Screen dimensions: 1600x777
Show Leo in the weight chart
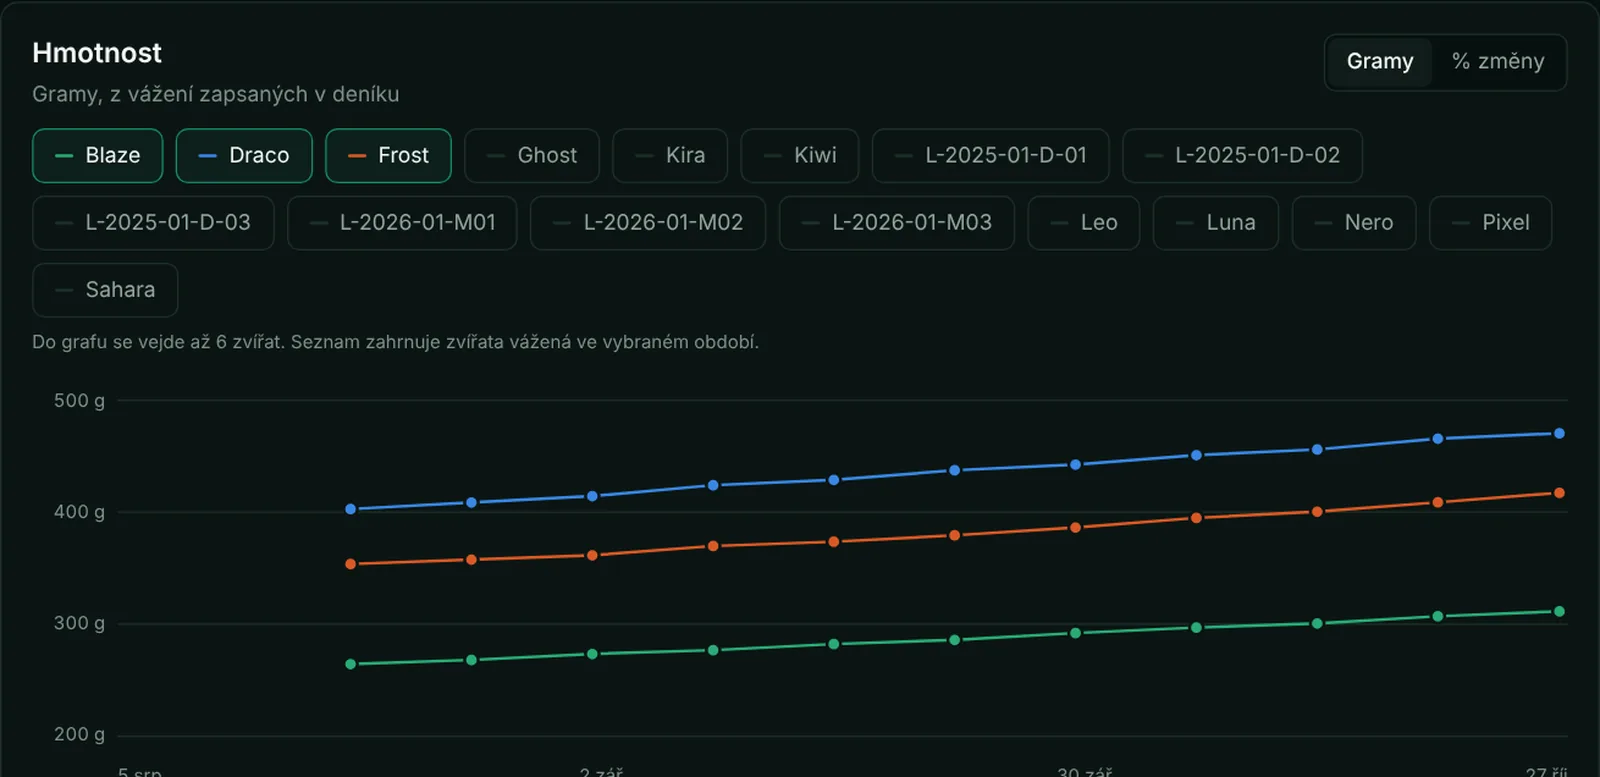click(1084, 223)
